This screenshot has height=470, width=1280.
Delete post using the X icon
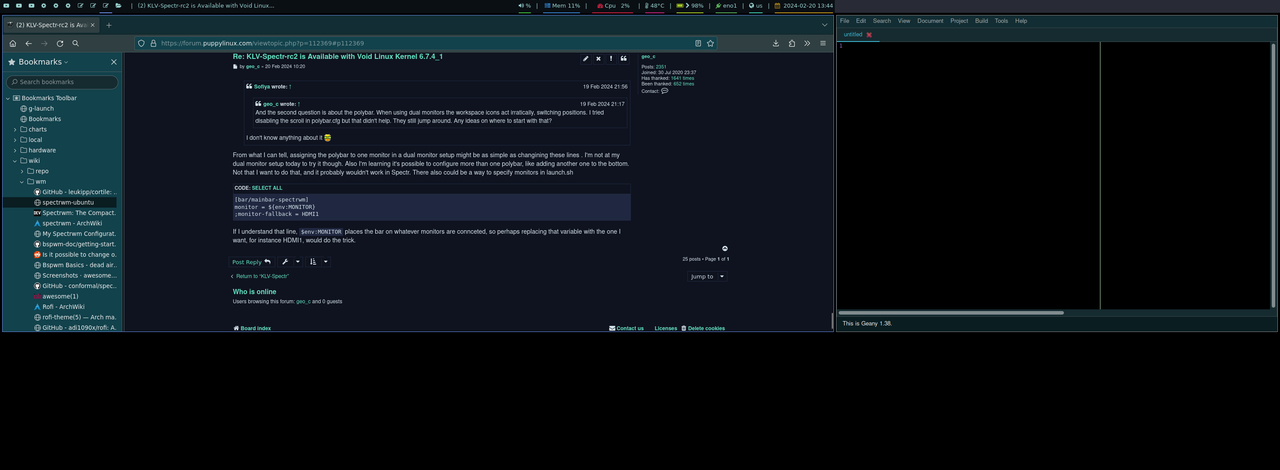tap(598, 58)
